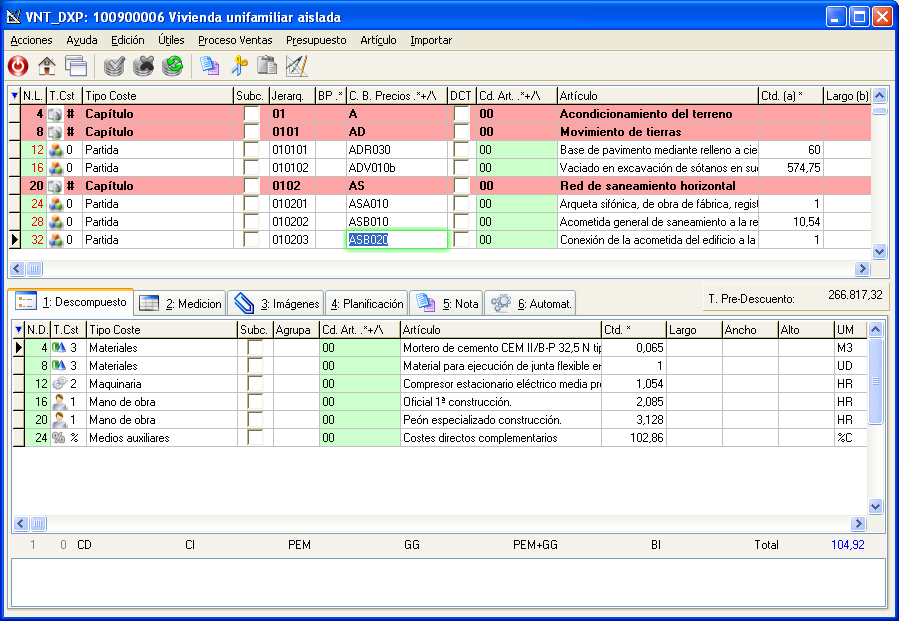899x621 pixels.
Task: Open upper grid column selector blue triangle
Action: coord(14,96)
